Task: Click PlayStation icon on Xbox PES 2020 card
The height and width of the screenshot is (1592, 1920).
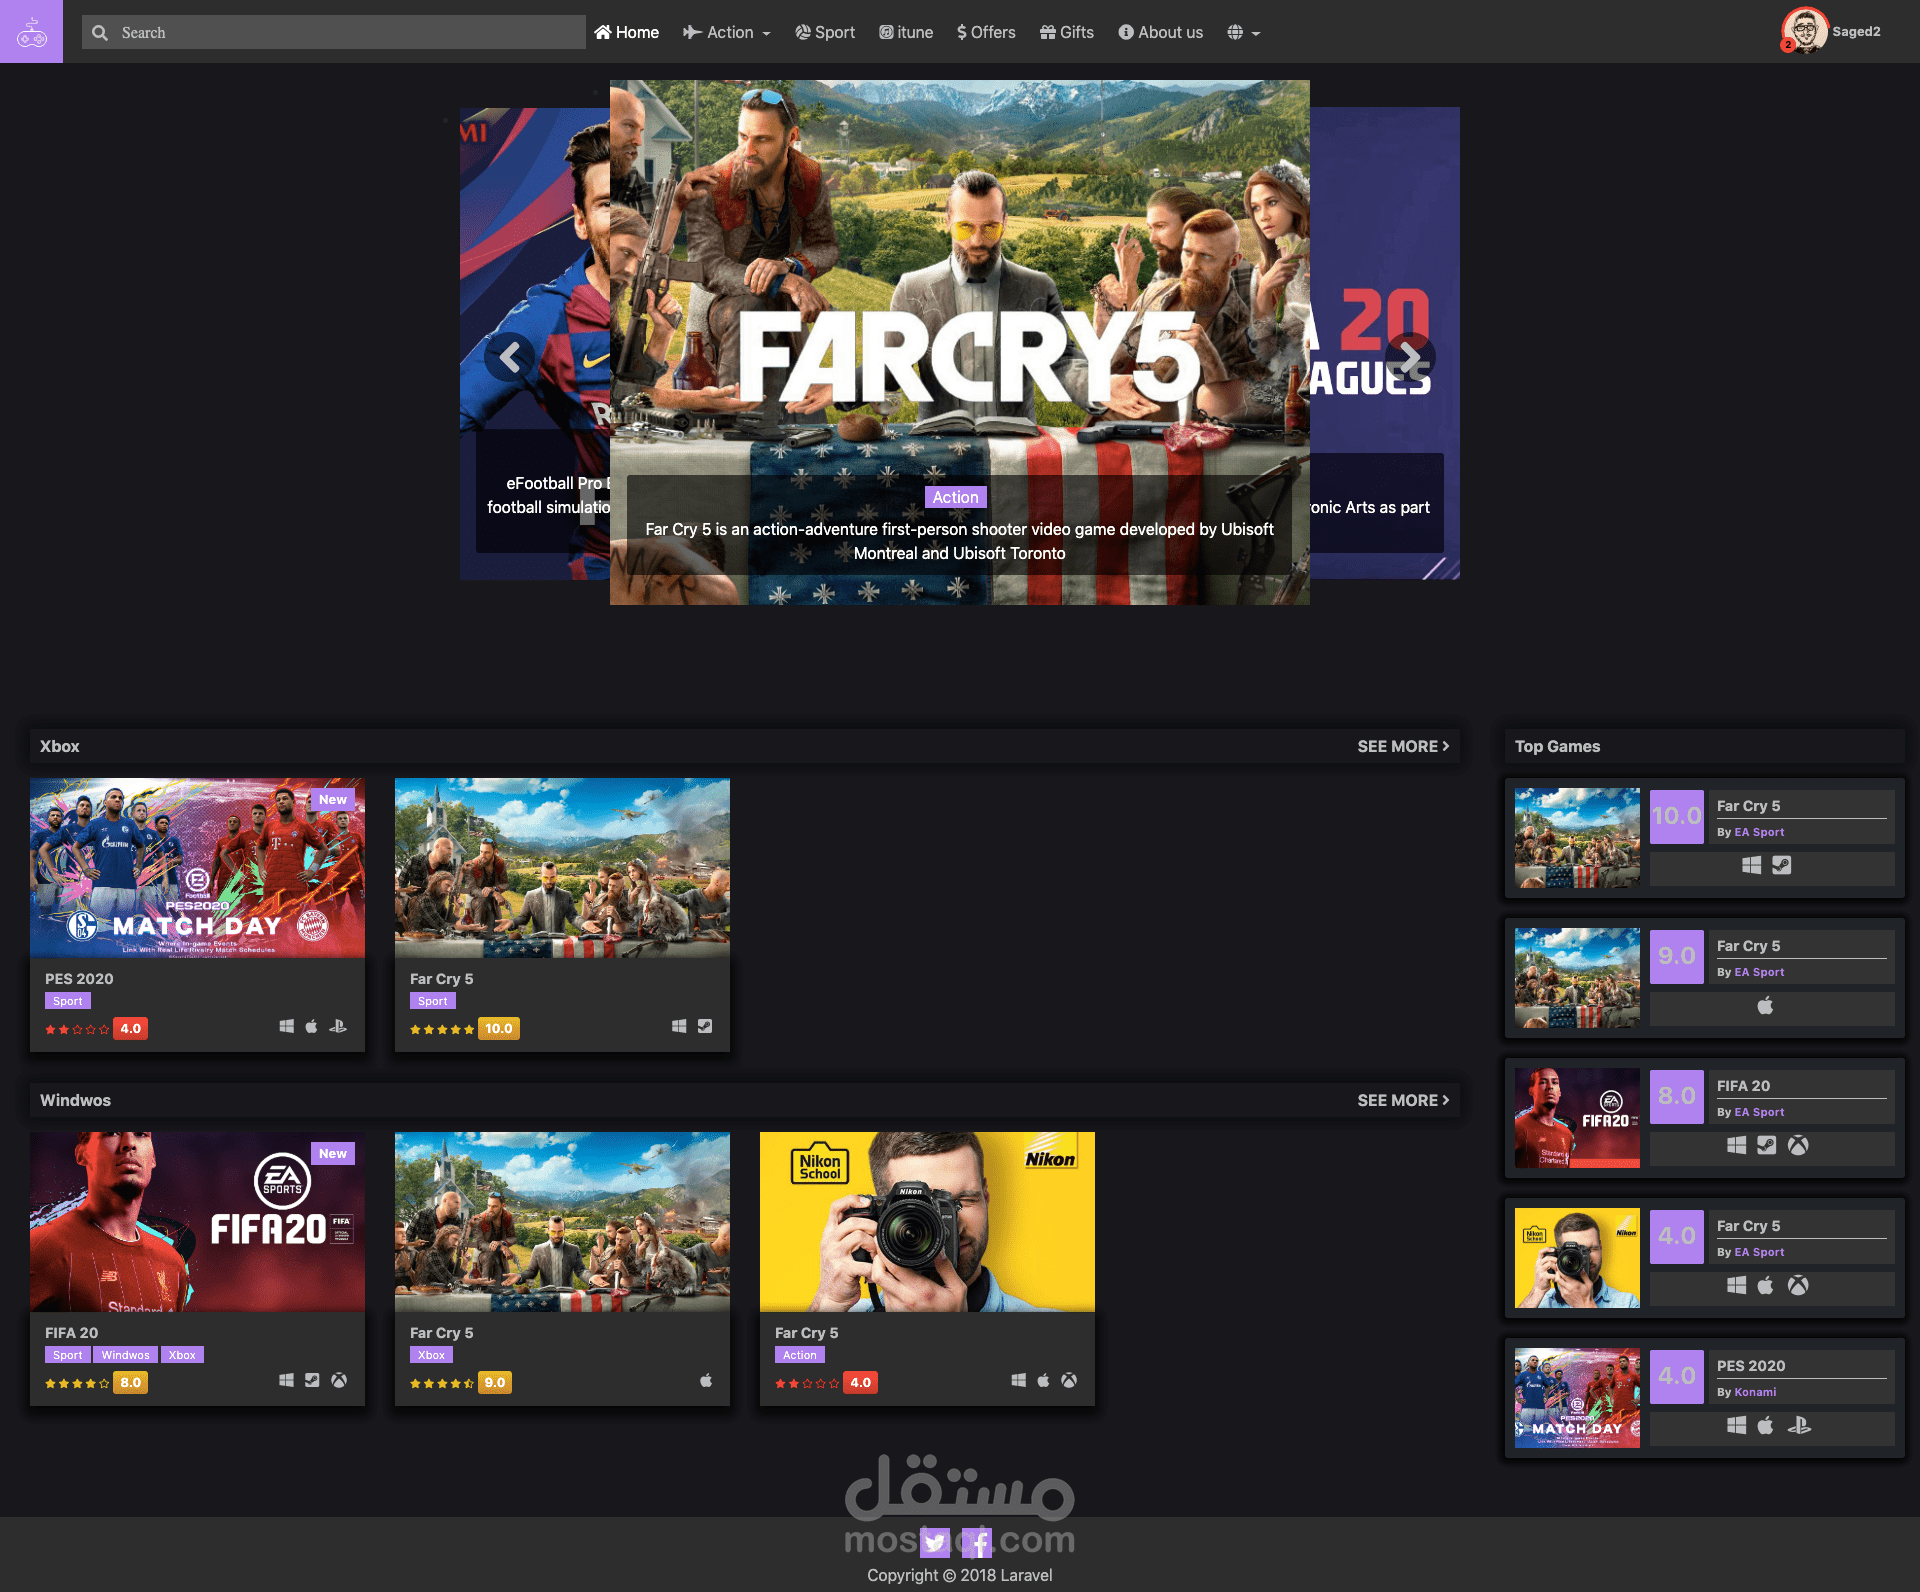Action: (338, 1026)
